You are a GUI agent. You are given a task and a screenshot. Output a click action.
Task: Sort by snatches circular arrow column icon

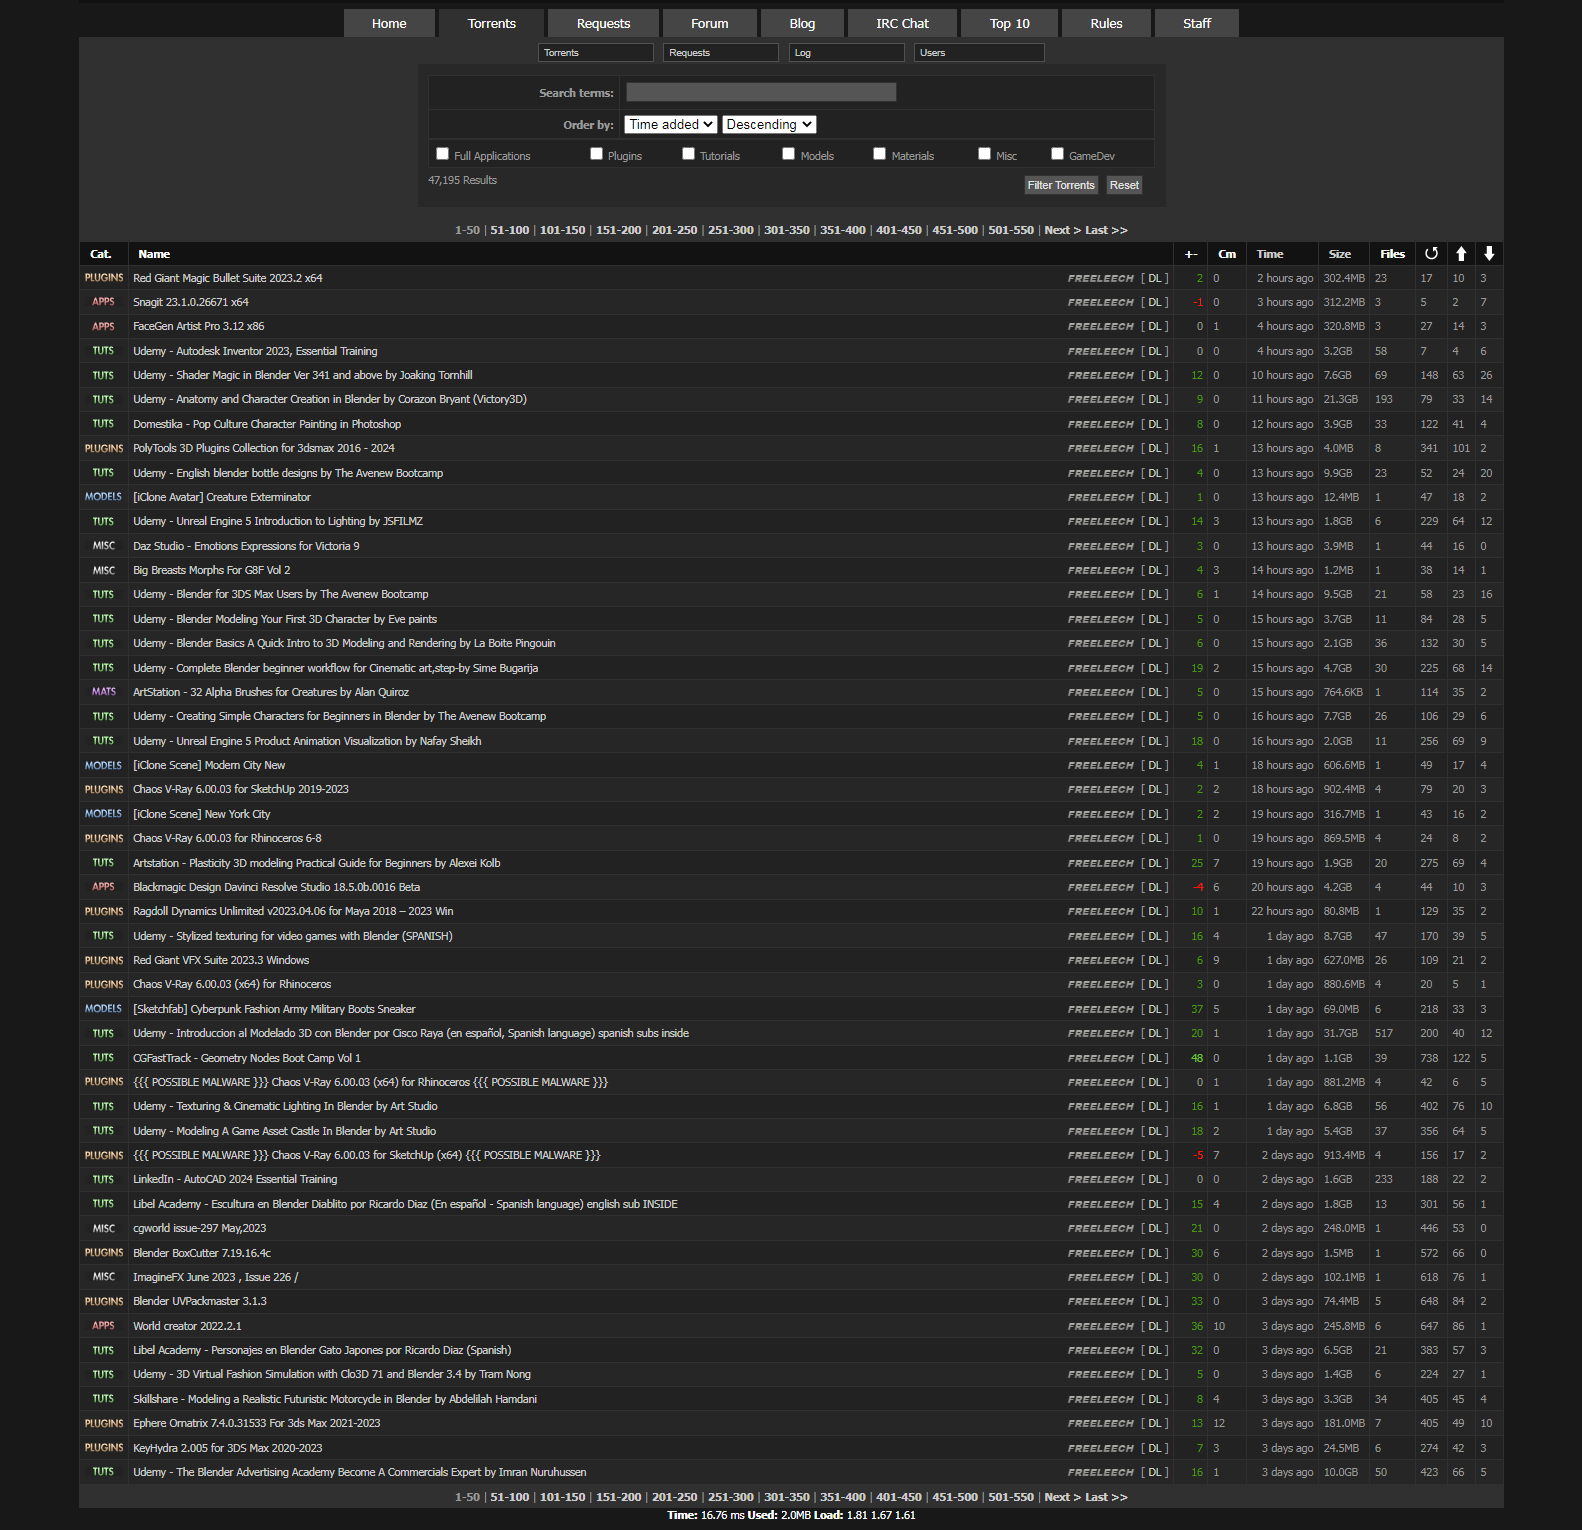click(x=1431, y=254)
